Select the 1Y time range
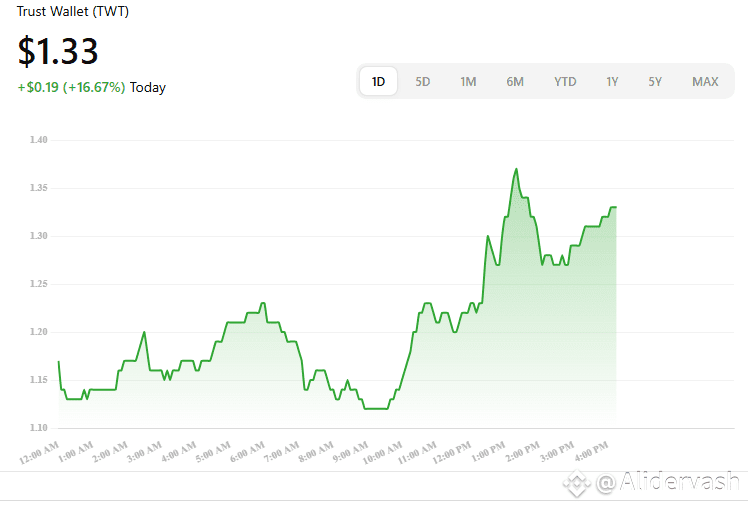The width and height of the screenshot is (748, 509). (612, 82)
